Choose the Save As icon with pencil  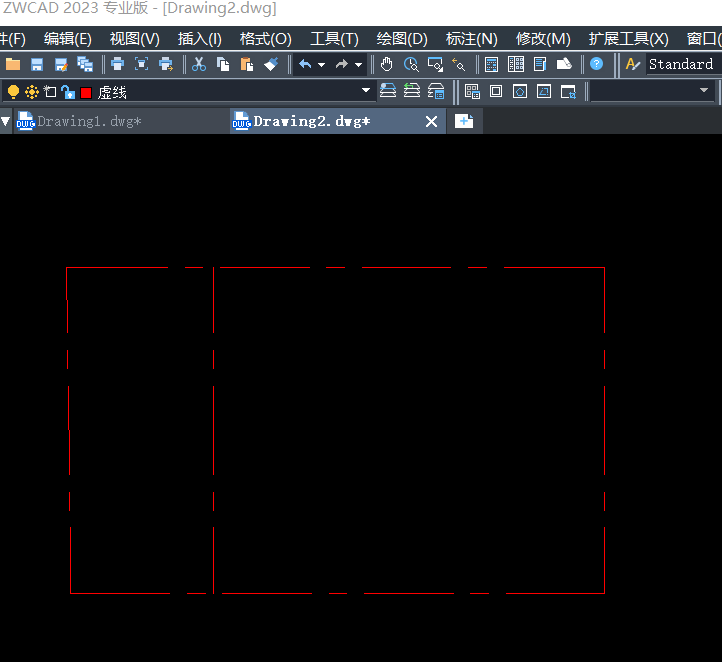click(61, 64)
